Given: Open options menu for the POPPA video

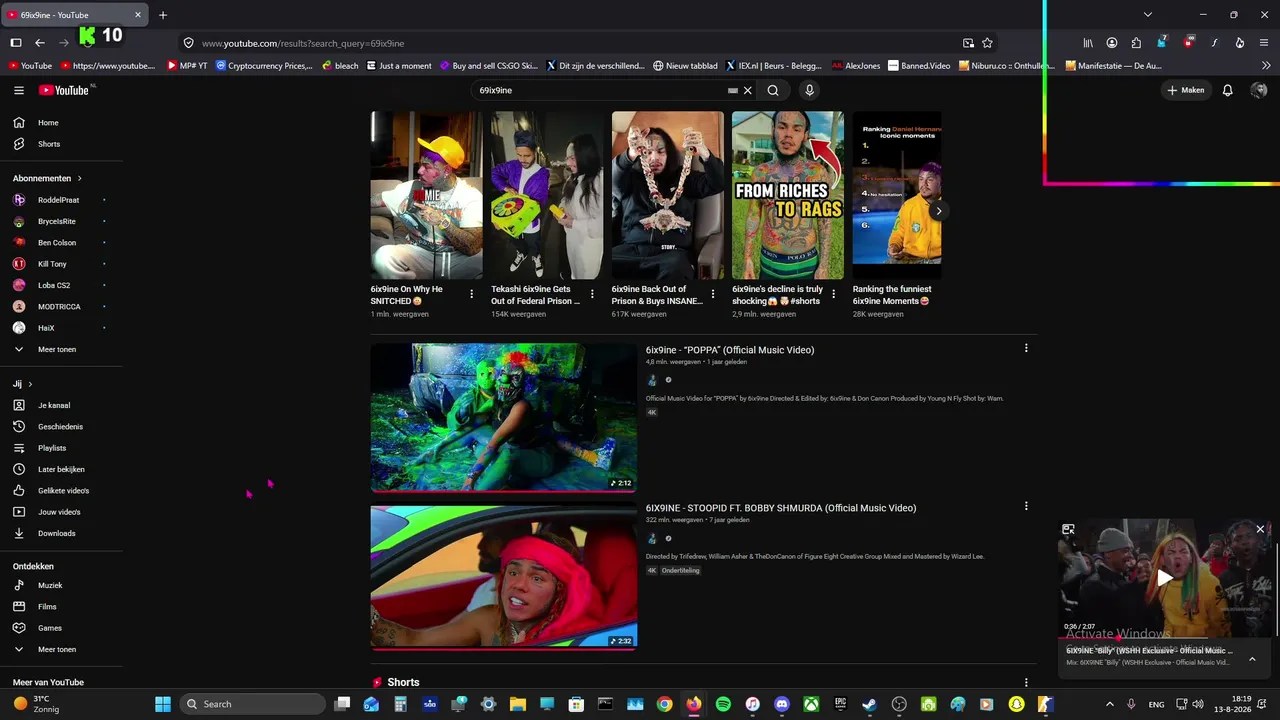Looking at the screenshot, I should [1026, 348].
